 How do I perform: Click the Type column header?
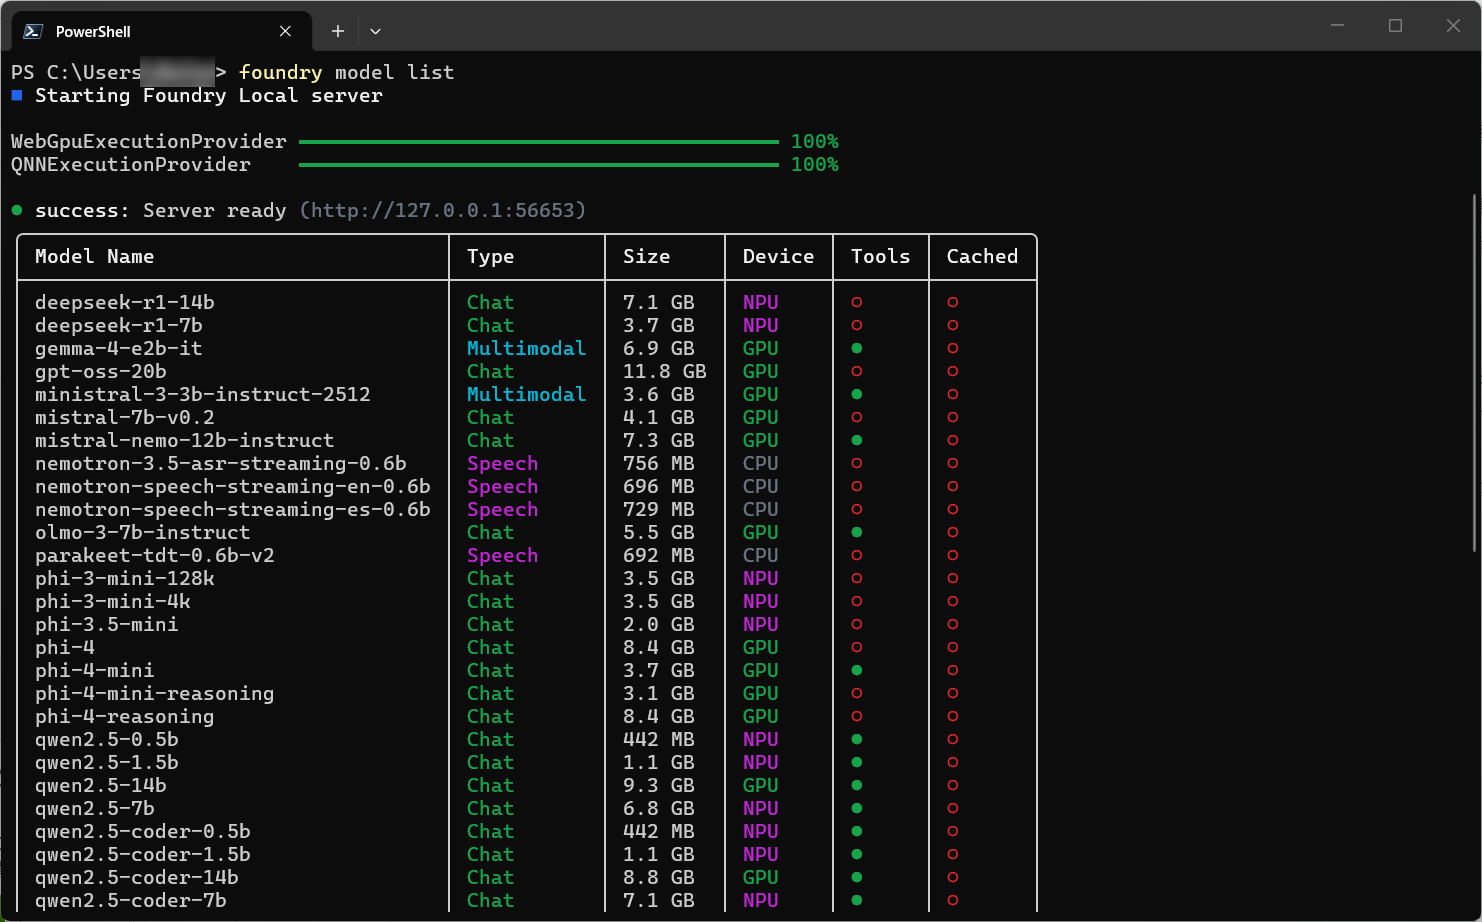point(490,257)
